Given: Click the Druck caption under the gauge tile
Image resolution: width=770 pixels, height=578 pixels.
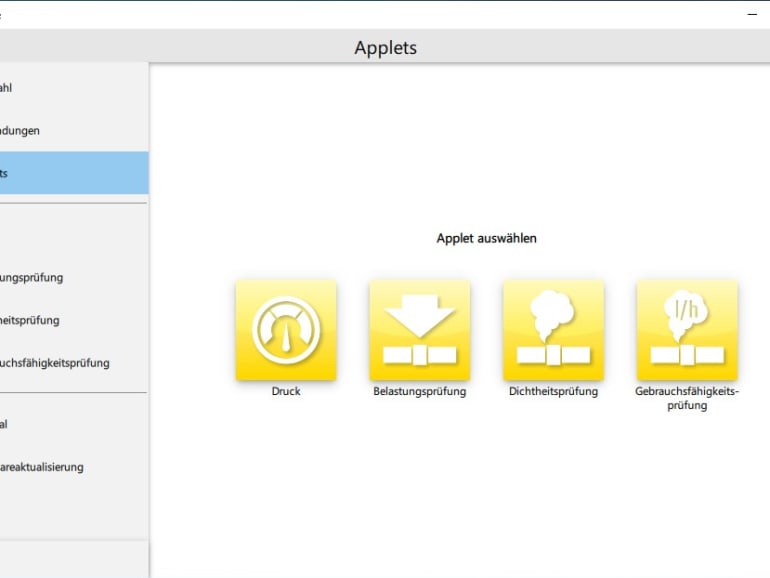Looking at the screenshot, I should [286, 392].
